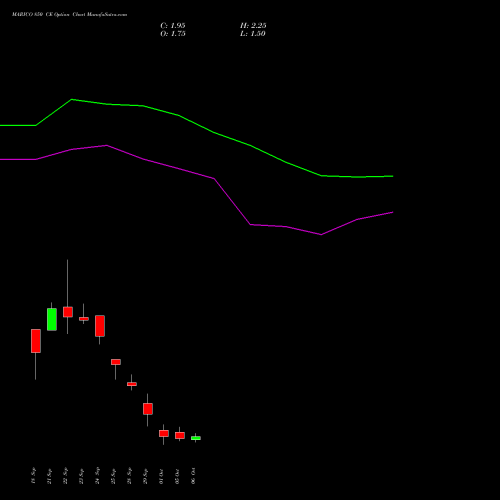This screenshot has width=500, height=500.
Task: Click the red candle above 18 Sep
Action: click(36, 341)
